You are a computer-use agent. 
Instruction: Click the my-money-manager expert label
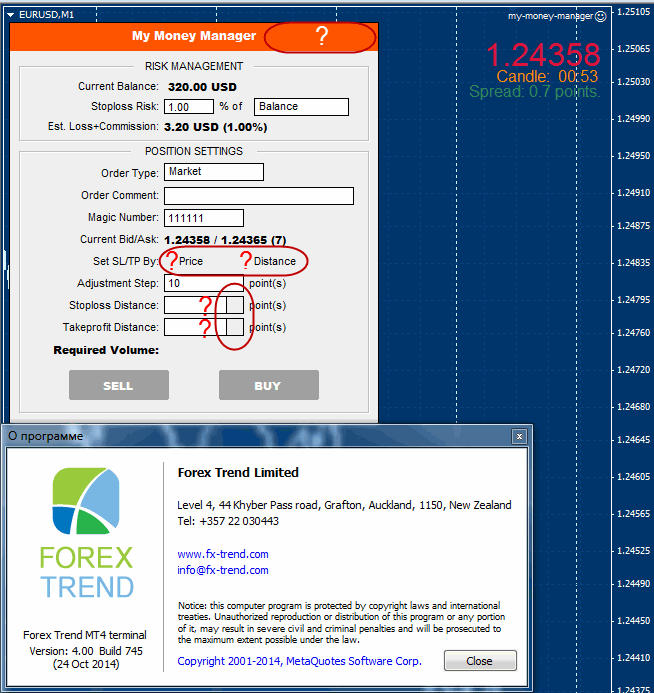coord(550,16)
